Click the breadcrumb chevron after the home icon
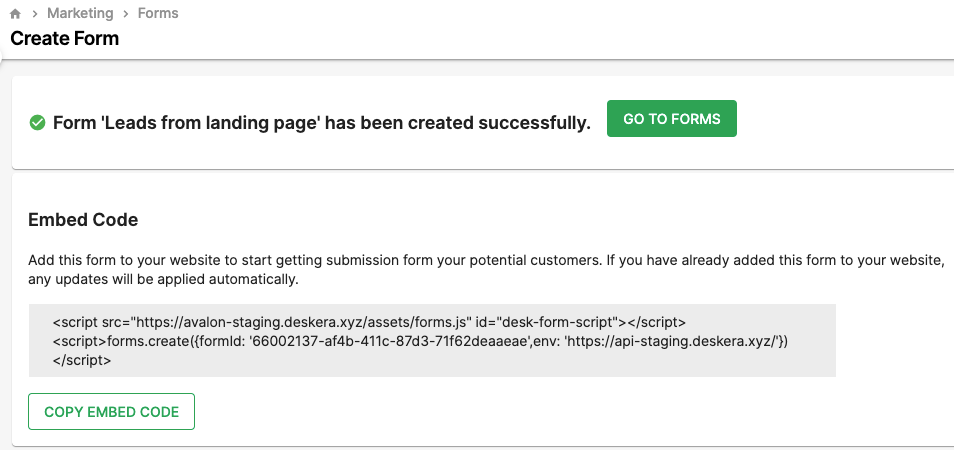The height and width of the screenshot is (450, 954). 35,13
